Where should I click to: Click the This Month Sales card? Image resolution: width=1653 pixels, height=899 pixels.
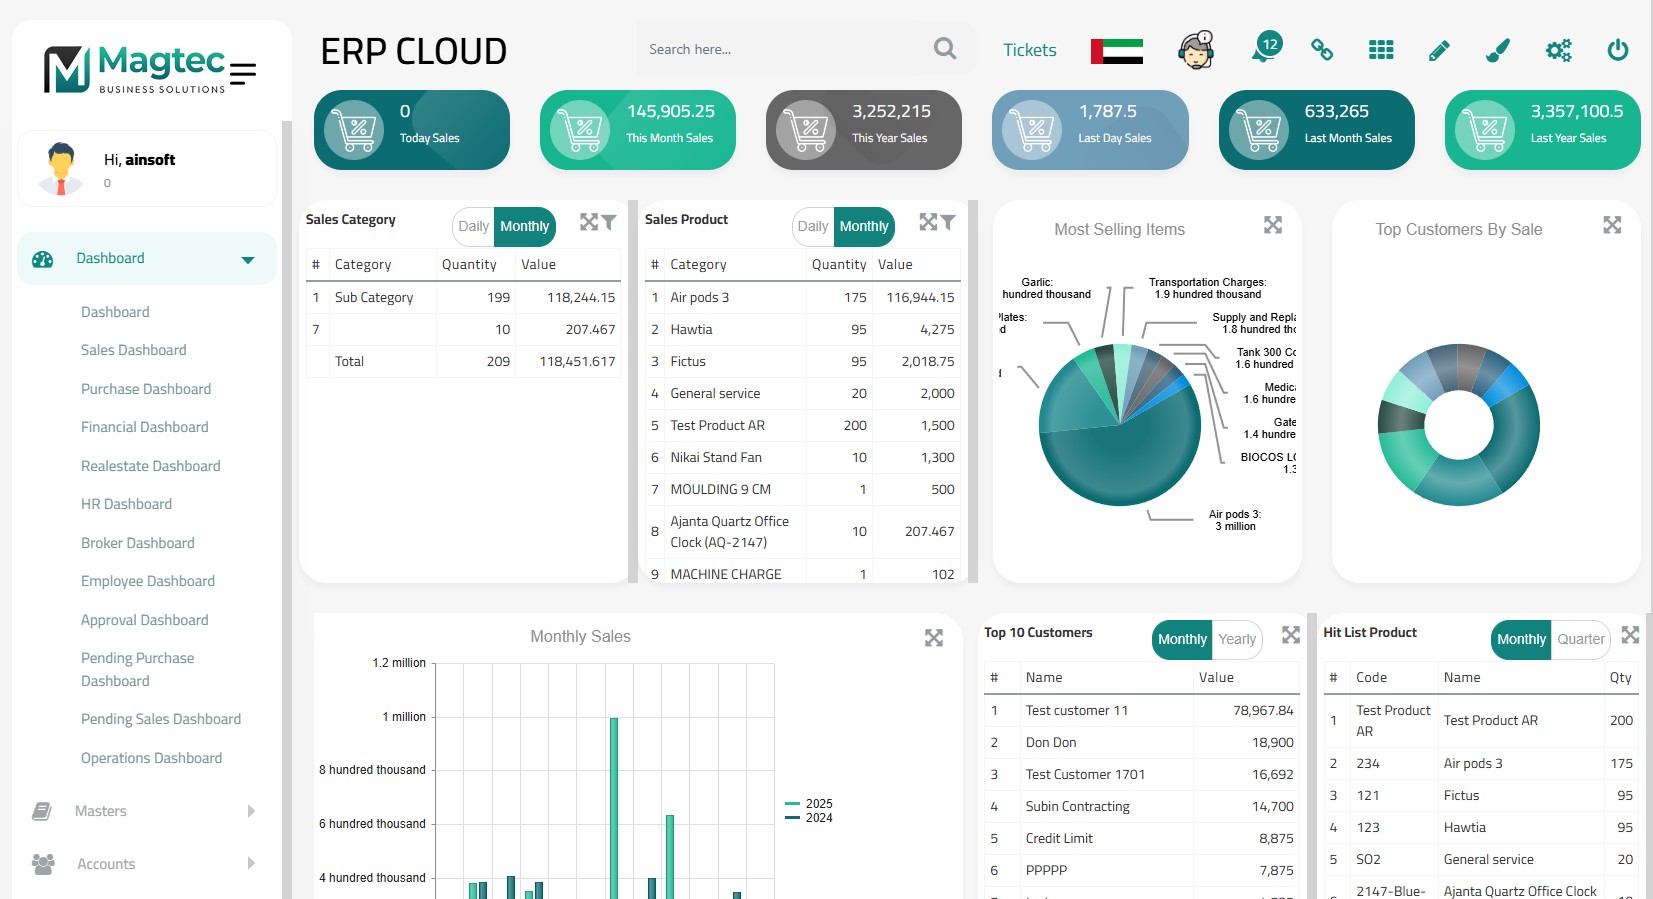[x=637, y=130]
